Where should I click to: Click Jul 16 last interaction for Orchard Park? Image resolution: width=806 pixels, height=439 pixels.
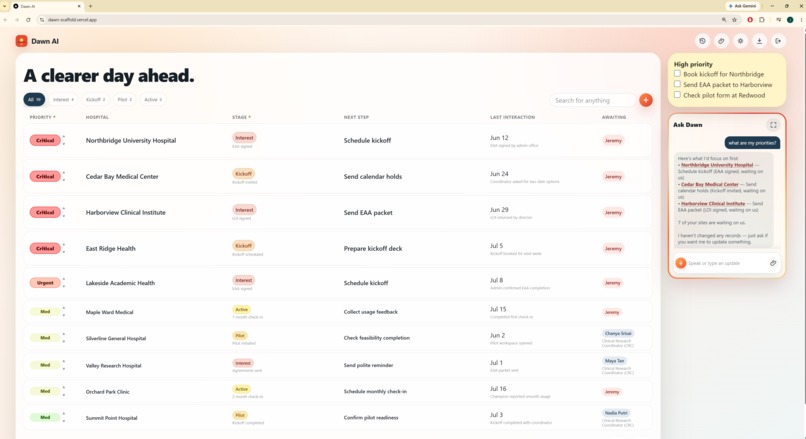[498, 389]
